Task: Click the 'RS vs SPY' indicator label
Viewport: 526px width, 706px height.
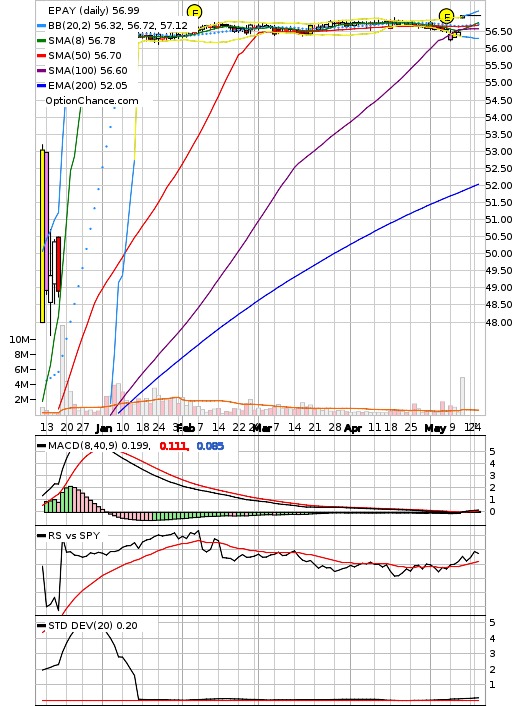Action: click(74, 535)
